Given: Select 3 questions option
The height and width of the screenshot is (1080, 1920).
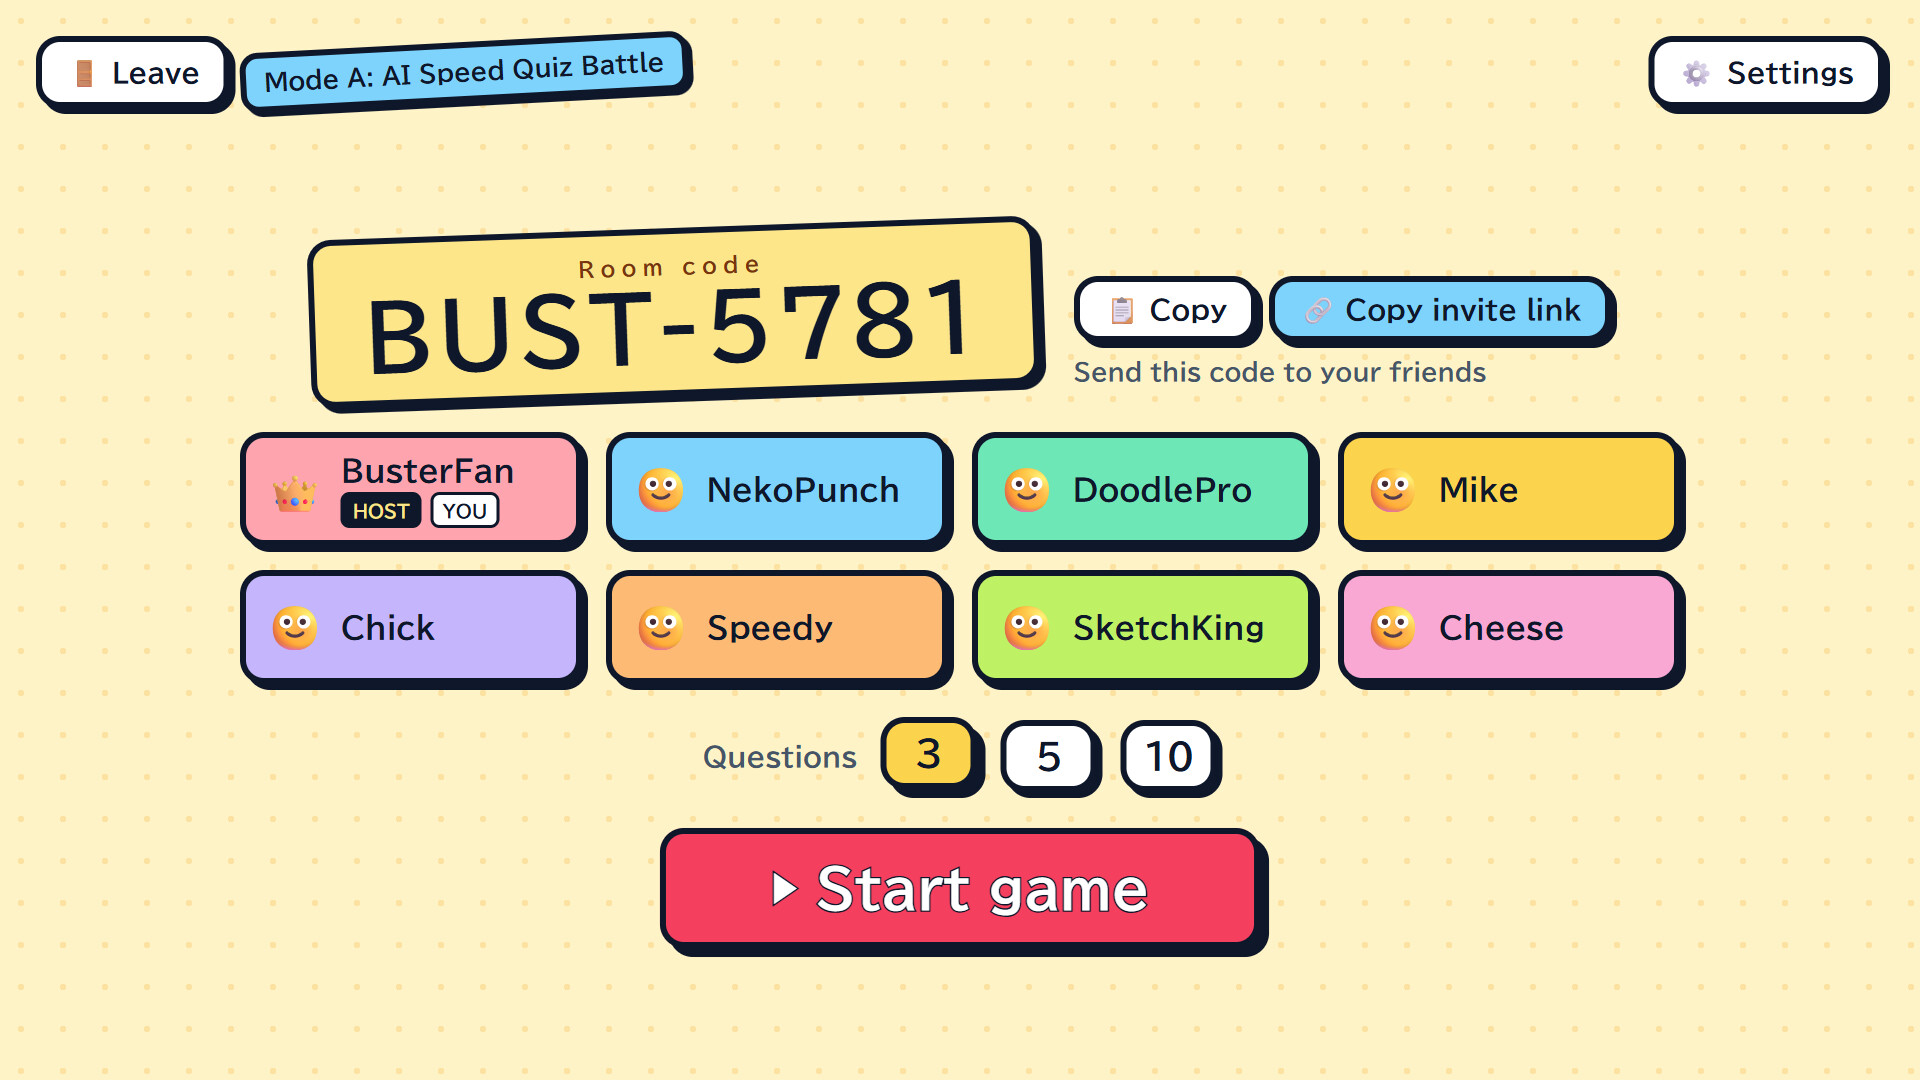Looking at the screenshot, I should [929, 754].
